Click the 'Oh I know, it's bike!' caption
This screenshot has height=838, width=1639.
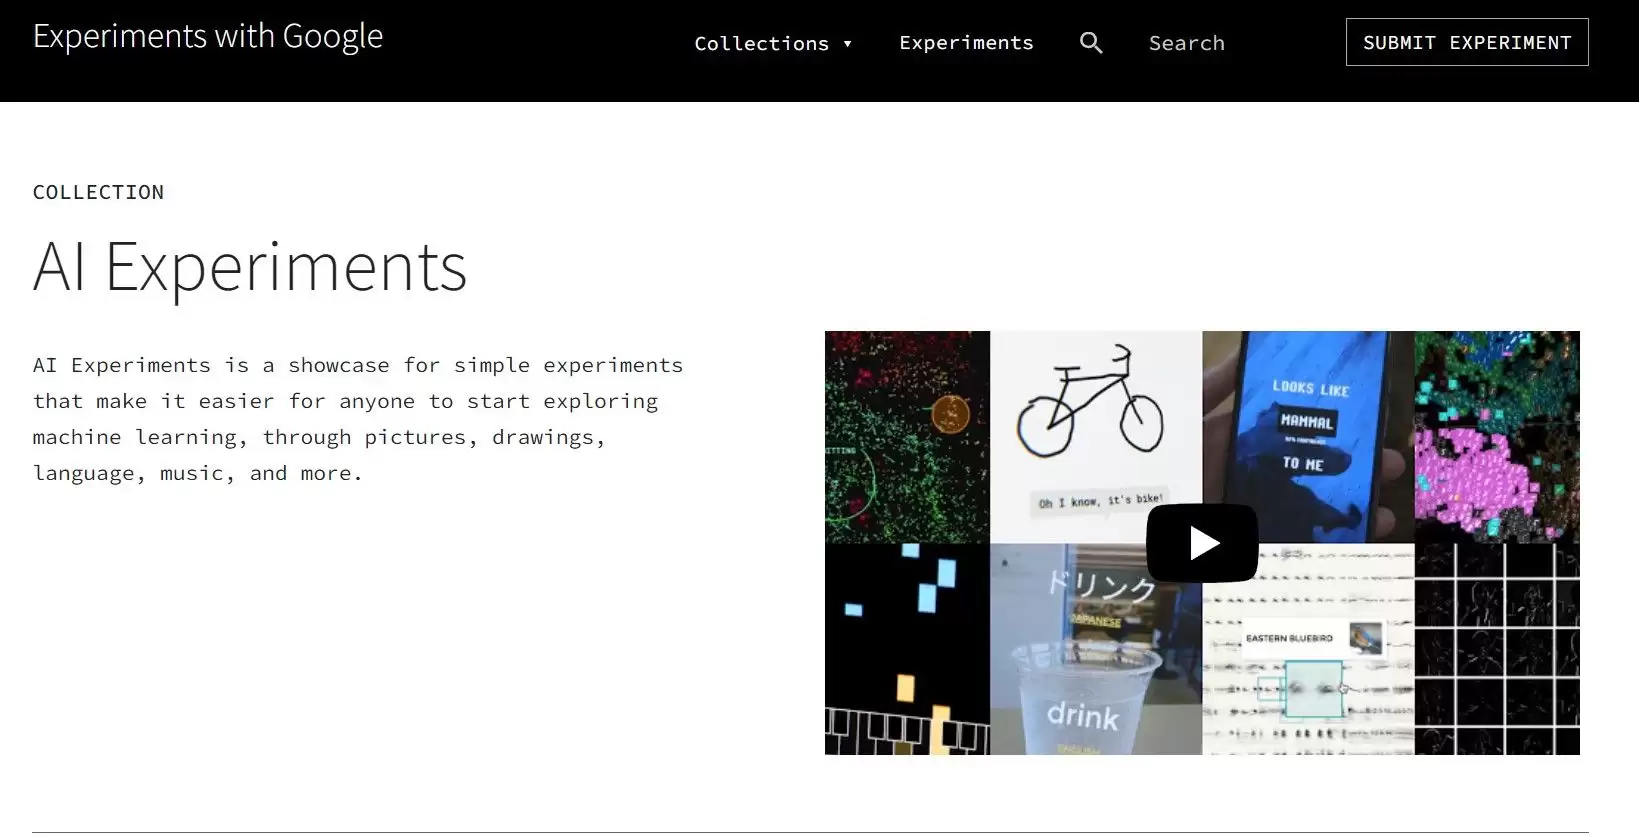1100,500
